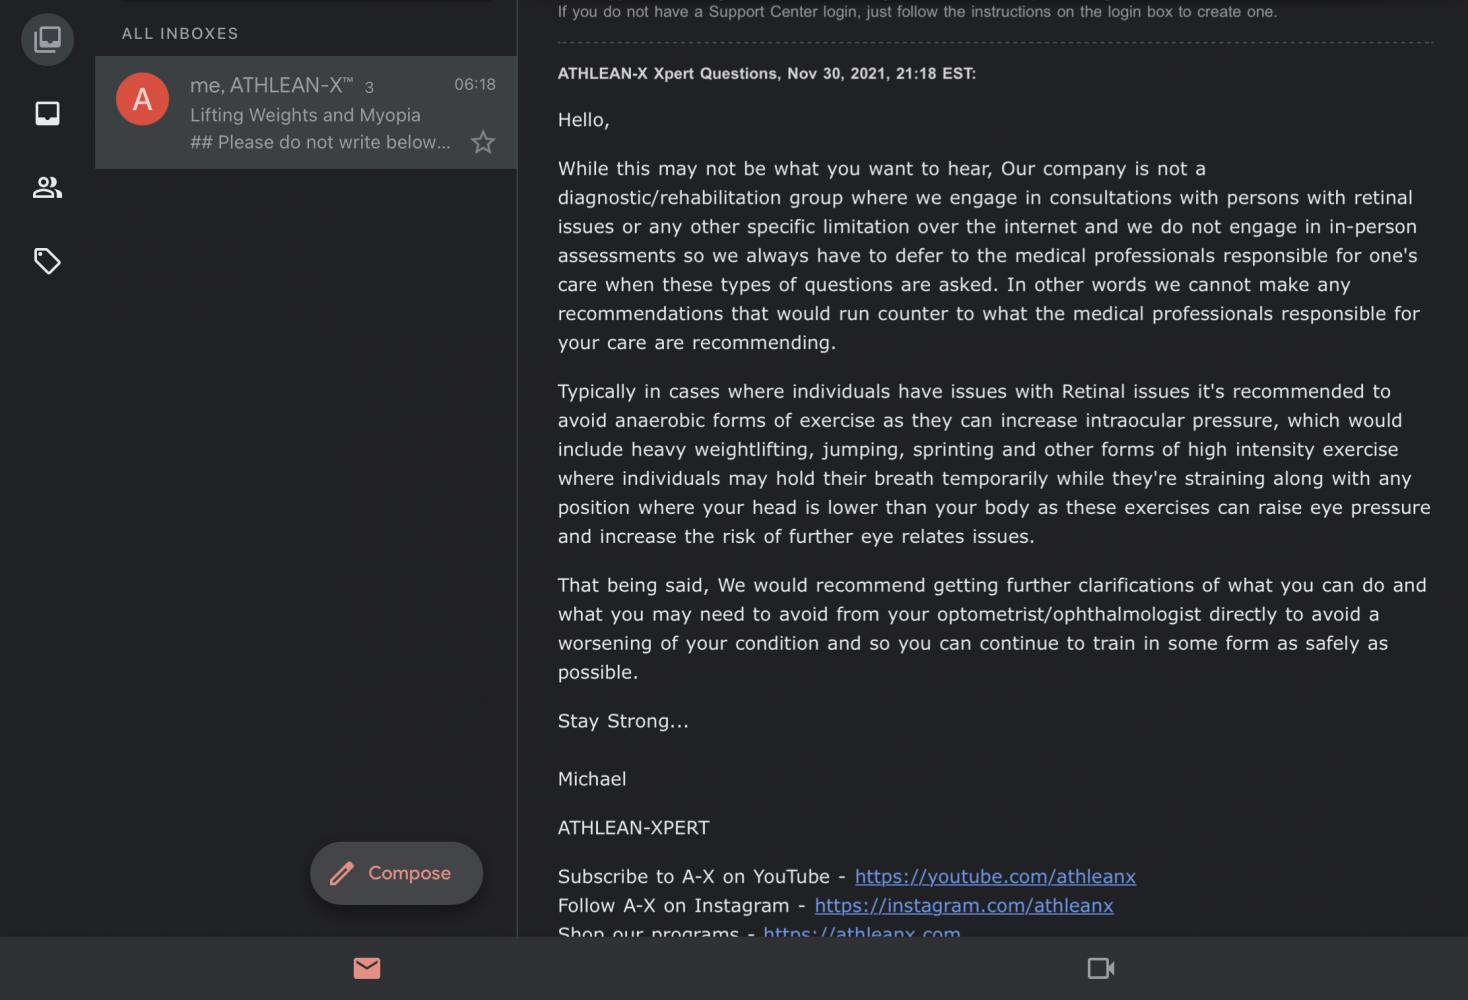1468x1000 pixels.
Task: Open the instagram.com/athleanx link
Action: pyautogui.click(x=964, y=905)
